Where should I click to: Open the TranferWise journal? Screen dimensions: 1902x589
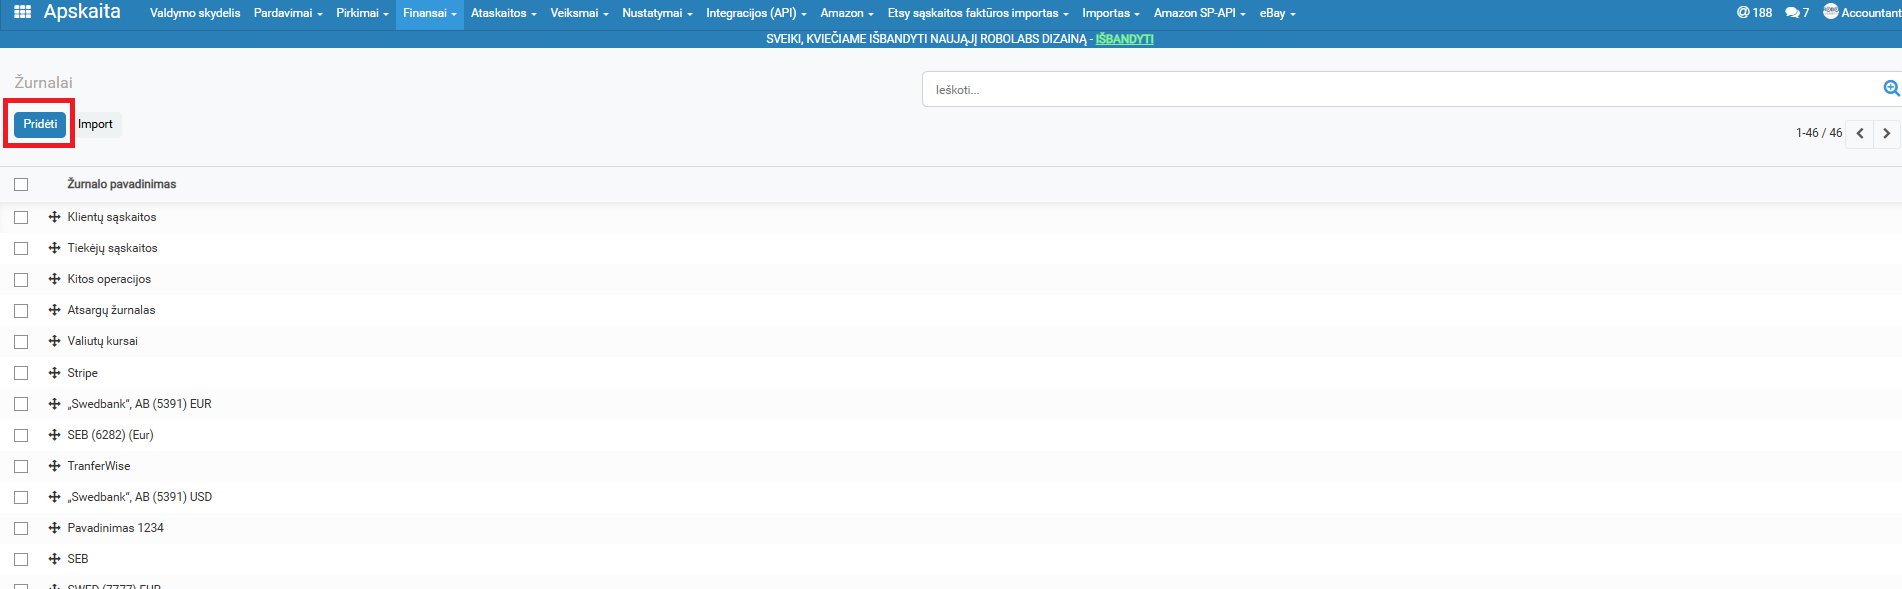pyautogui.click(x=98, y=466)
